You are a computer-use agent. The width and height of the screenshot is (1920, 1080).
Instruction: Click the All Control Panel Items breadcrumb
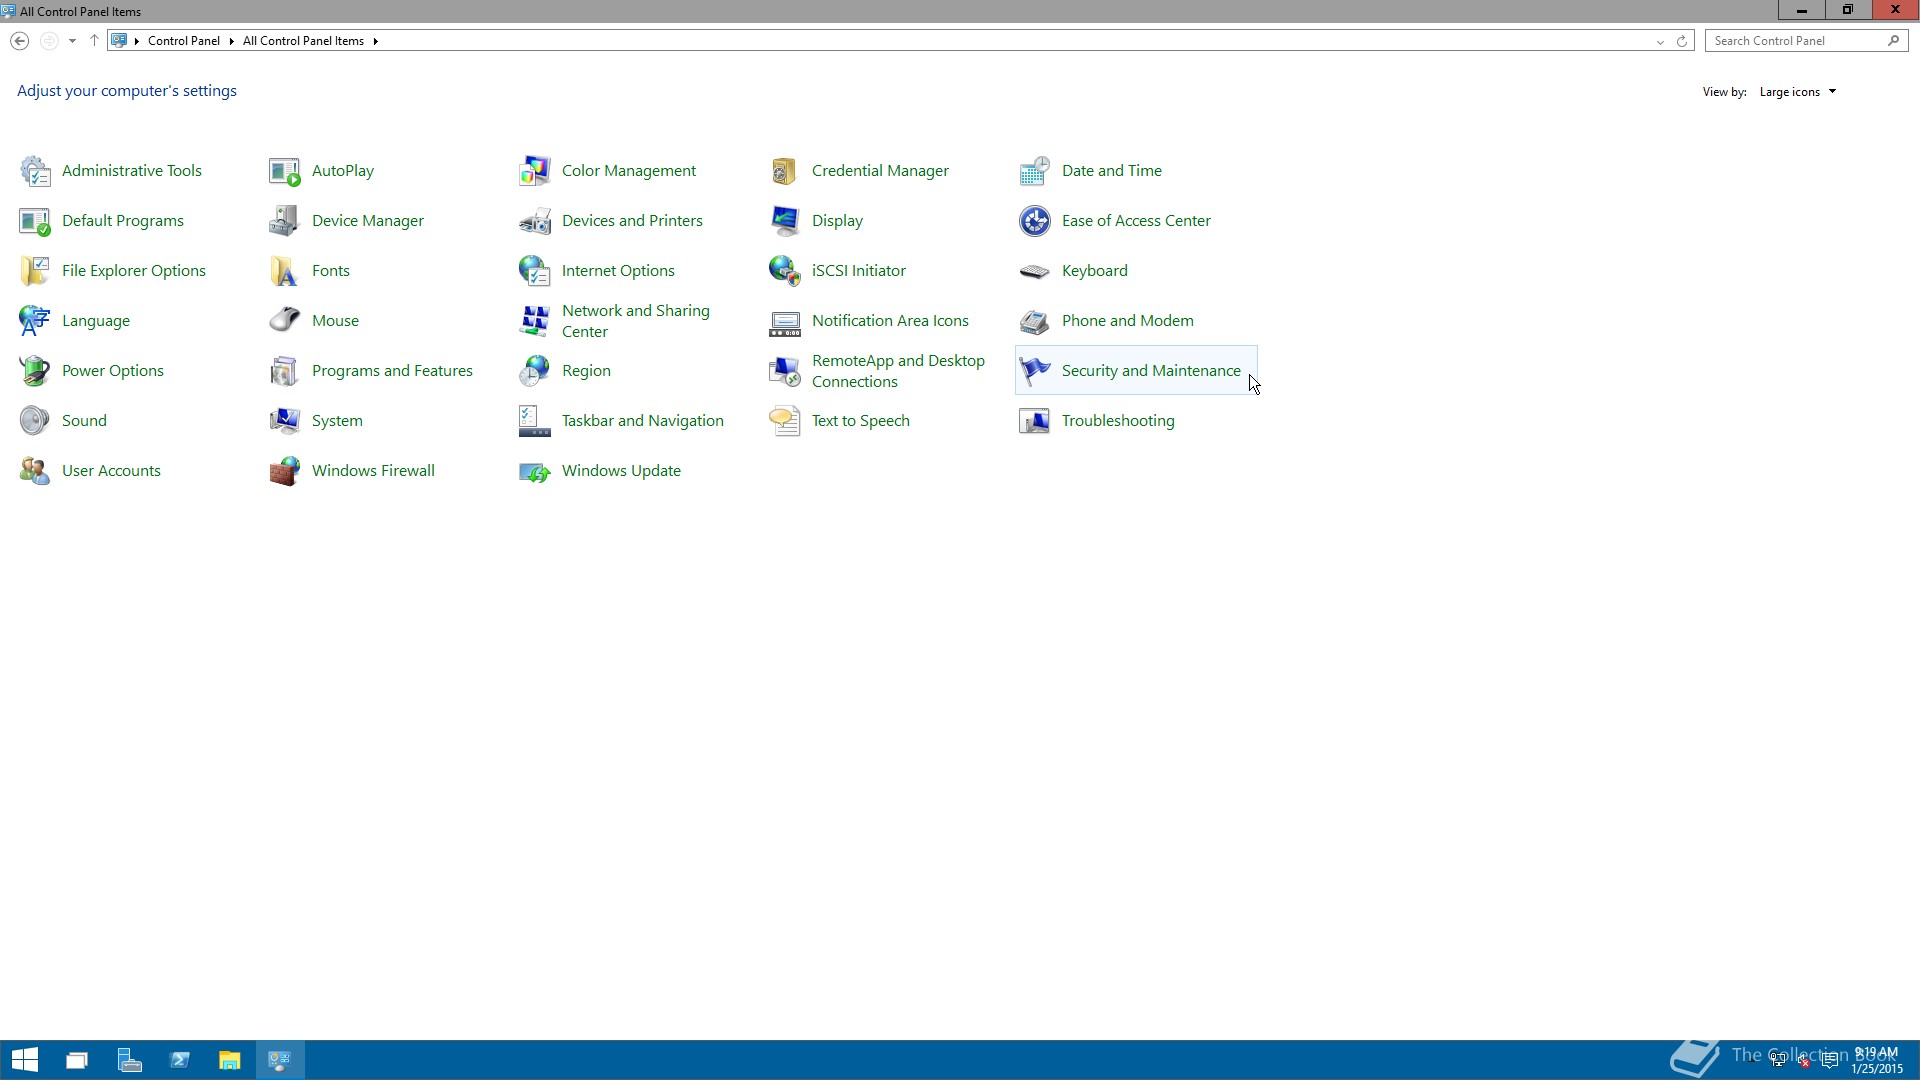pyautogui.click(x=303, y=41)
